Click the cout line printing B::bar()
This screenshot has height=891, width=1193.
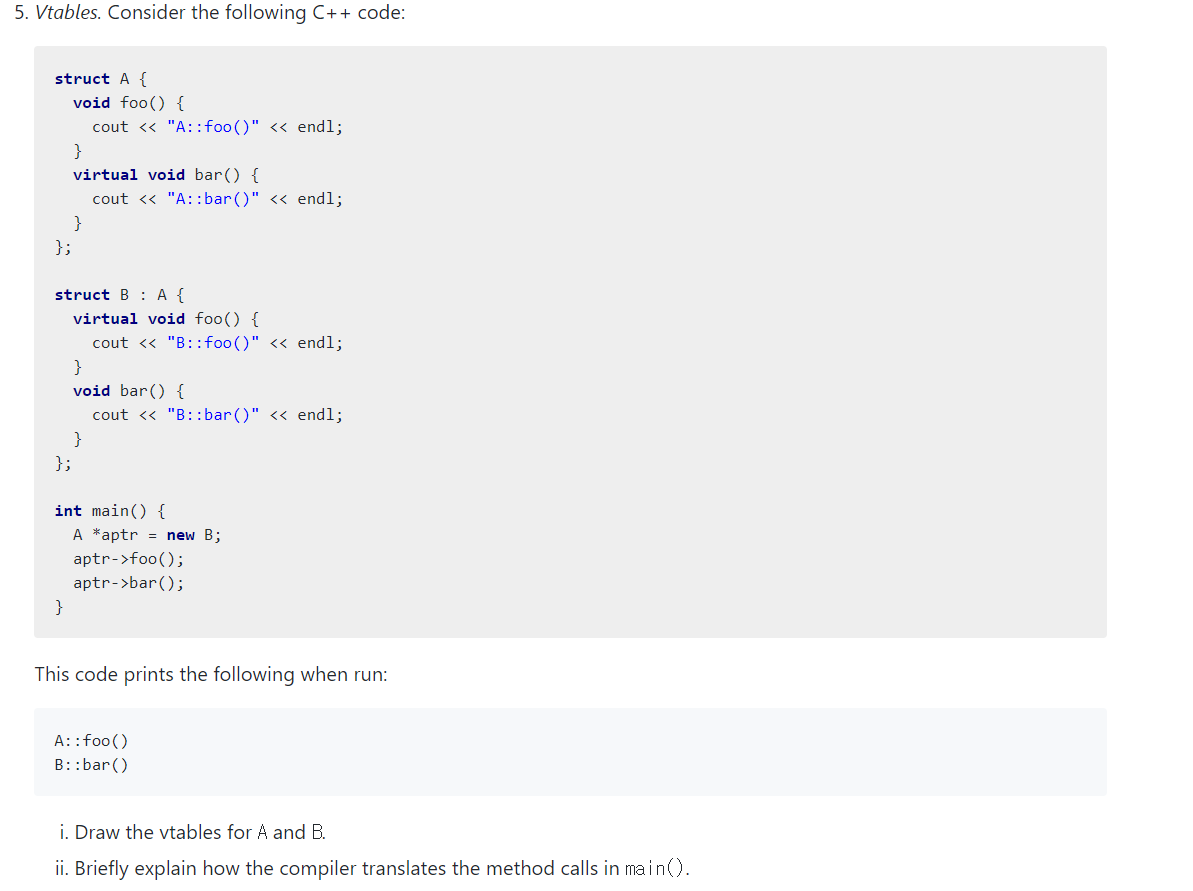[x=217, y=414]
